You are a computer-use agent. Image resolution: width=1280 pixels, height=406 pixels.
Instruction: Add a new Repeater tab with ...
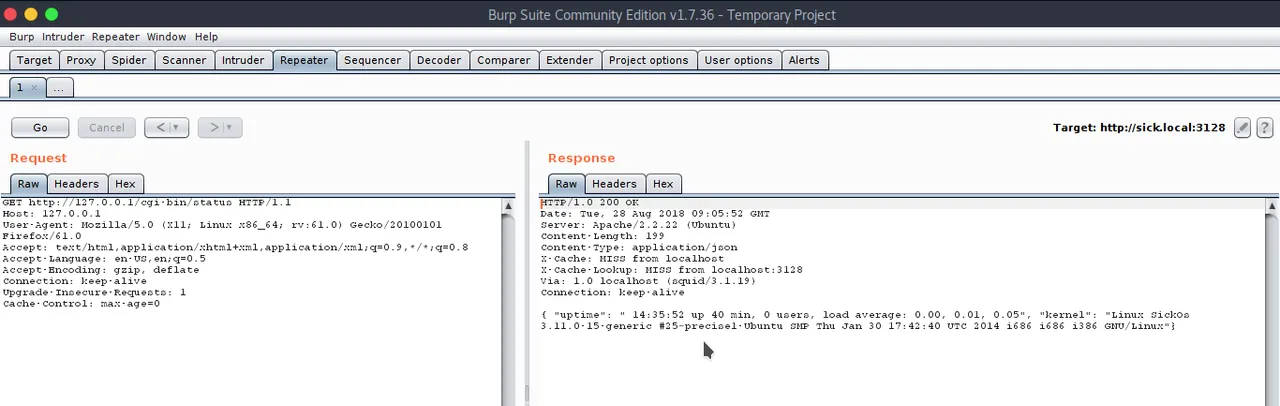coord(59,88)
